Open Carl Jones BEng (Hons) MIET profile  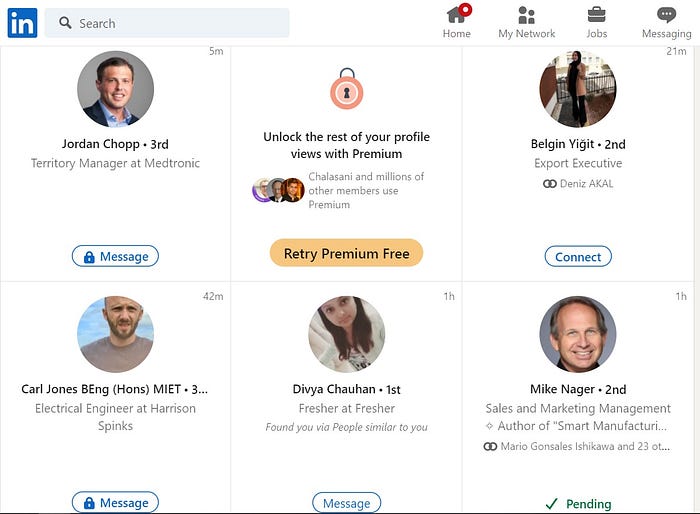[x=101, y=389]
